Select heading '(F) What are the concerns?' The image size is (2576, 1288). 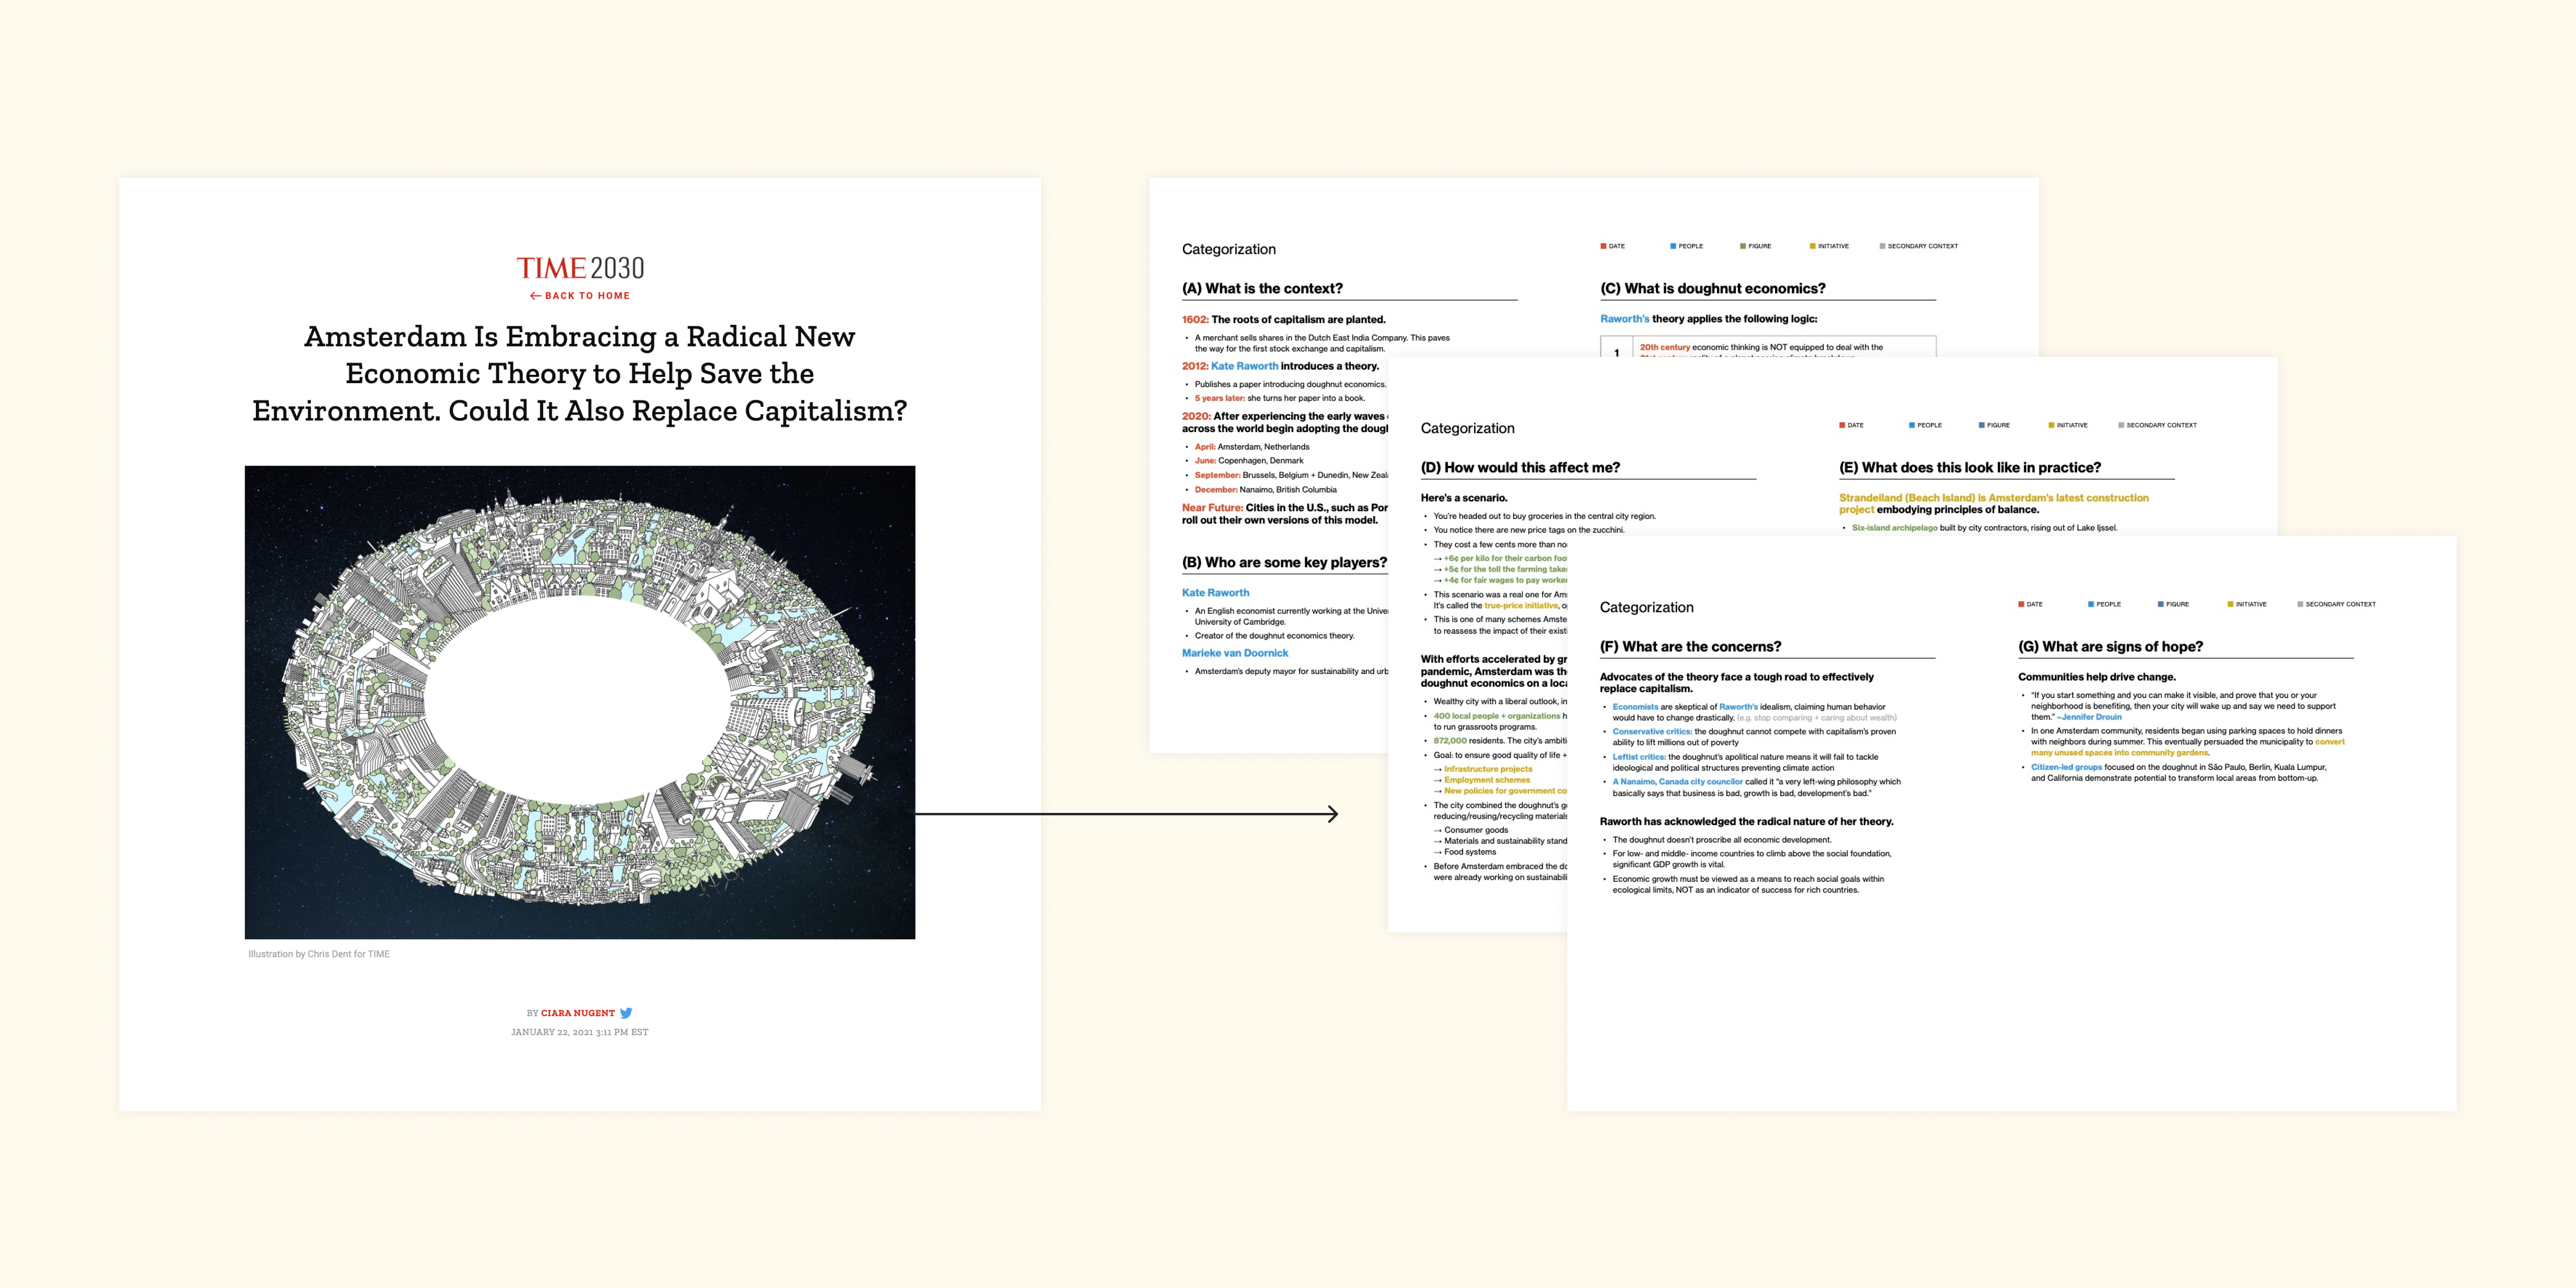coord(1690,647)
